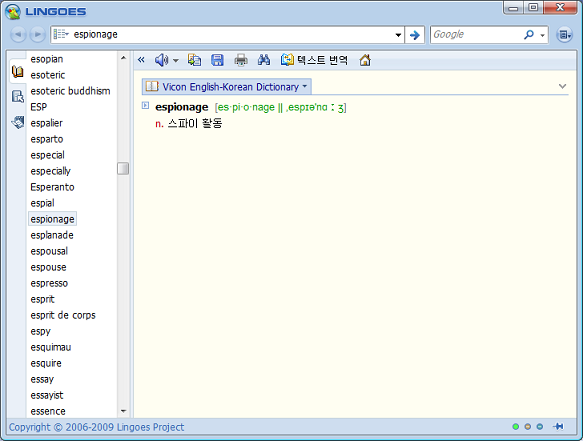Click the green phonetic transcription text
Viewport: 583px width, 441px height.
(x=280, y=107)
